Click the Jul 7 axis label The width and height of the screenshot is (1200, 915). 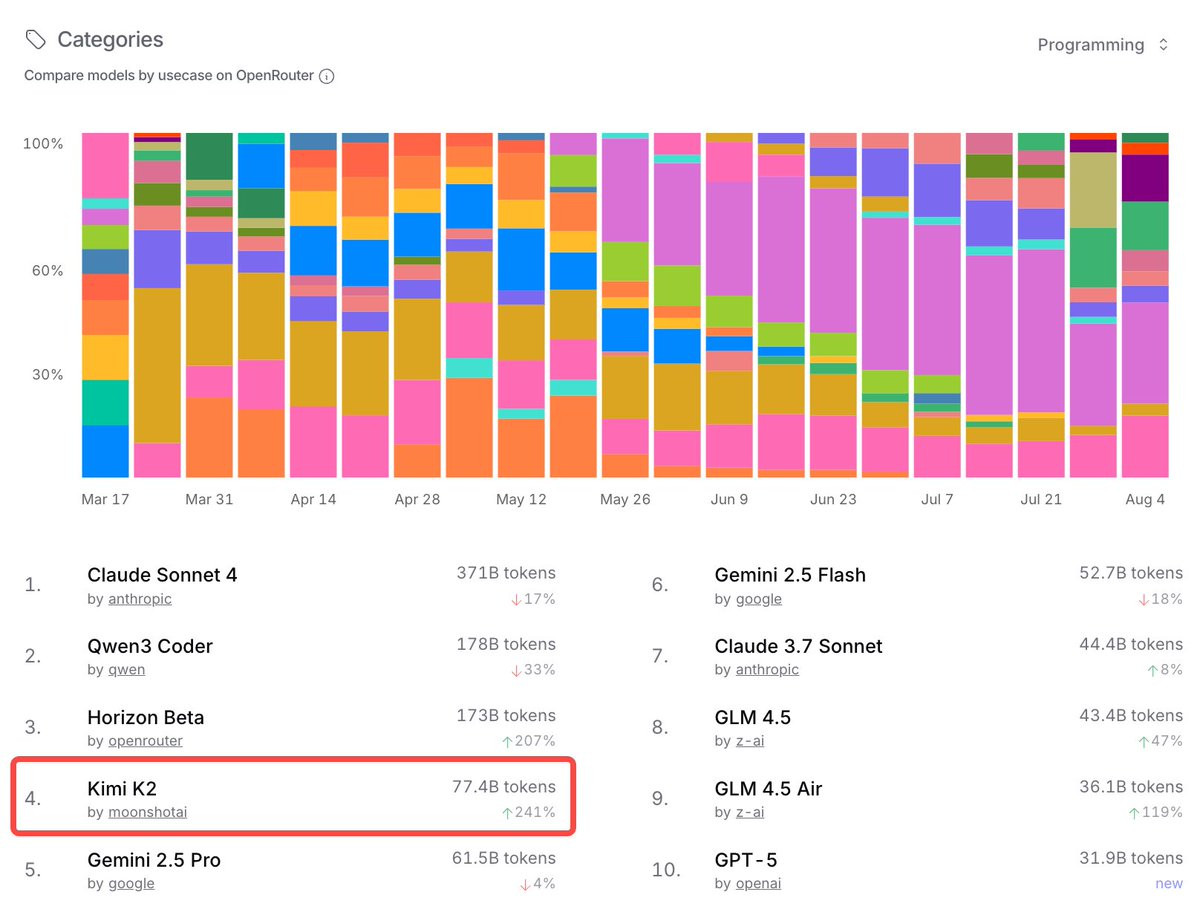coord(937,500)
